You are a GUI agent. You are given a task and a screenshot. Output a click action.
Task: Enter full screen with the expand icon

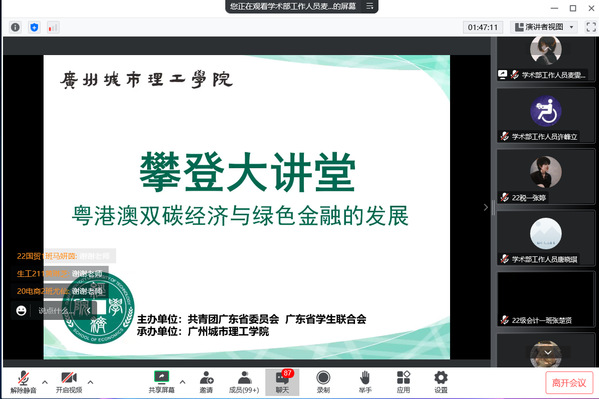click(591, 27)
